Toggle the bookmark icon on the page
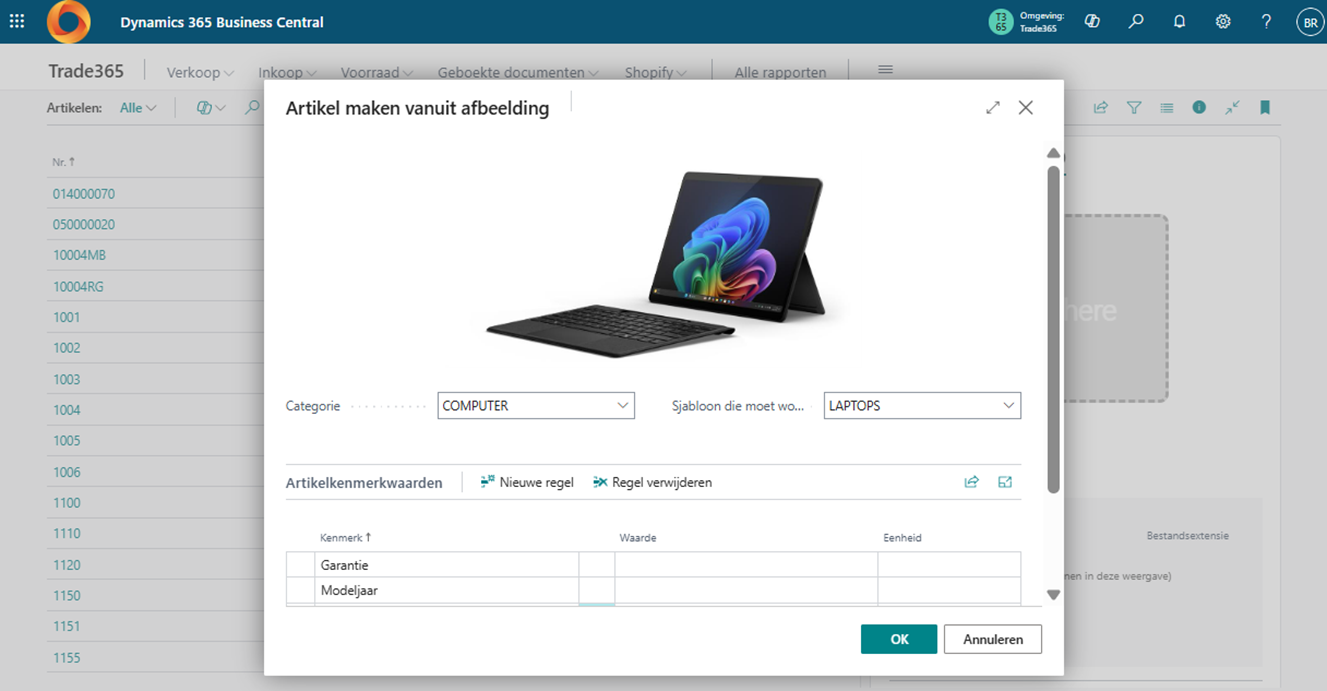1327x691 pixels. pyautogui.click(x=1265, y=107)
